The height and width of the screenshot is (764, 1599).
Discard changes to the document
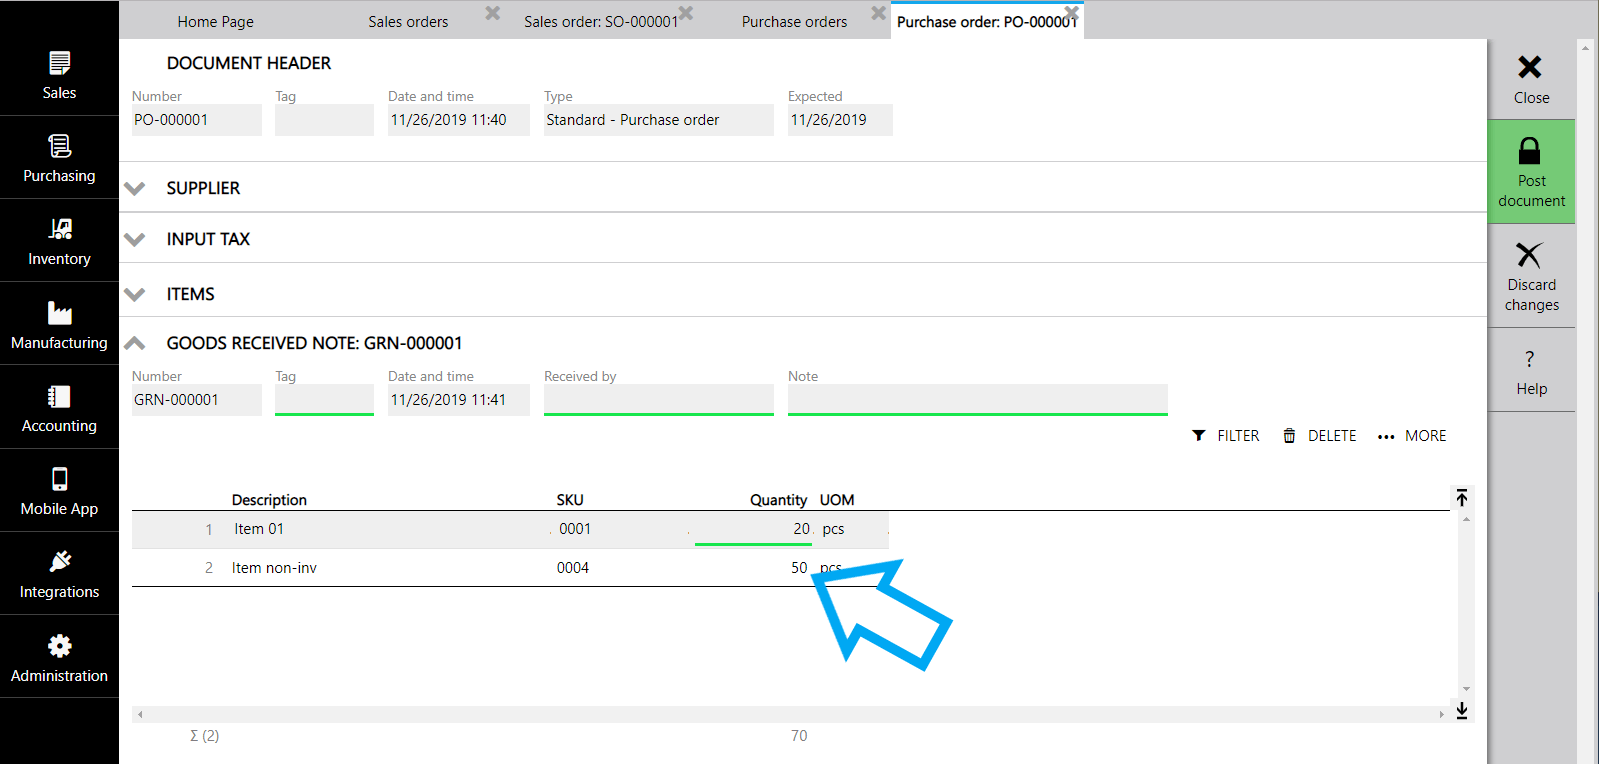(1531, 275)
